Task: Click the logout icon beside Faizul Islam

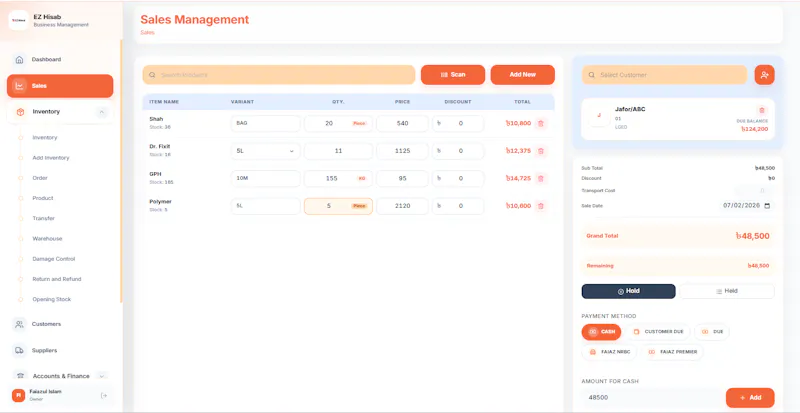Action: tap(104, 395)
